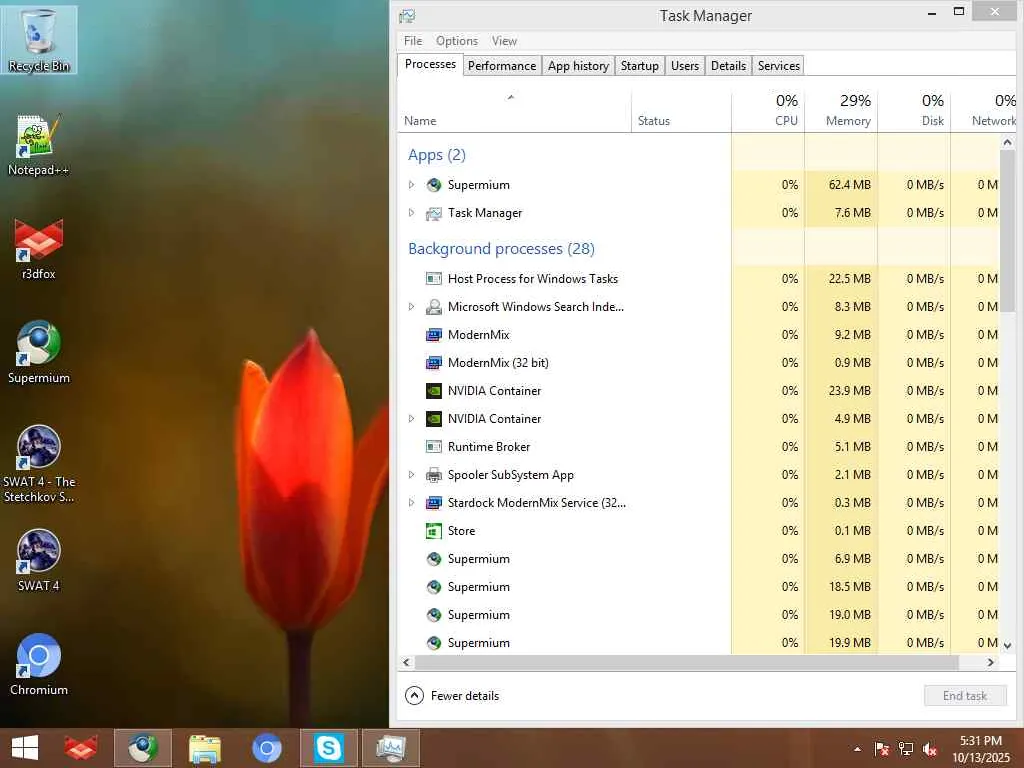Open network status tray icon

[x=906, y=749]
